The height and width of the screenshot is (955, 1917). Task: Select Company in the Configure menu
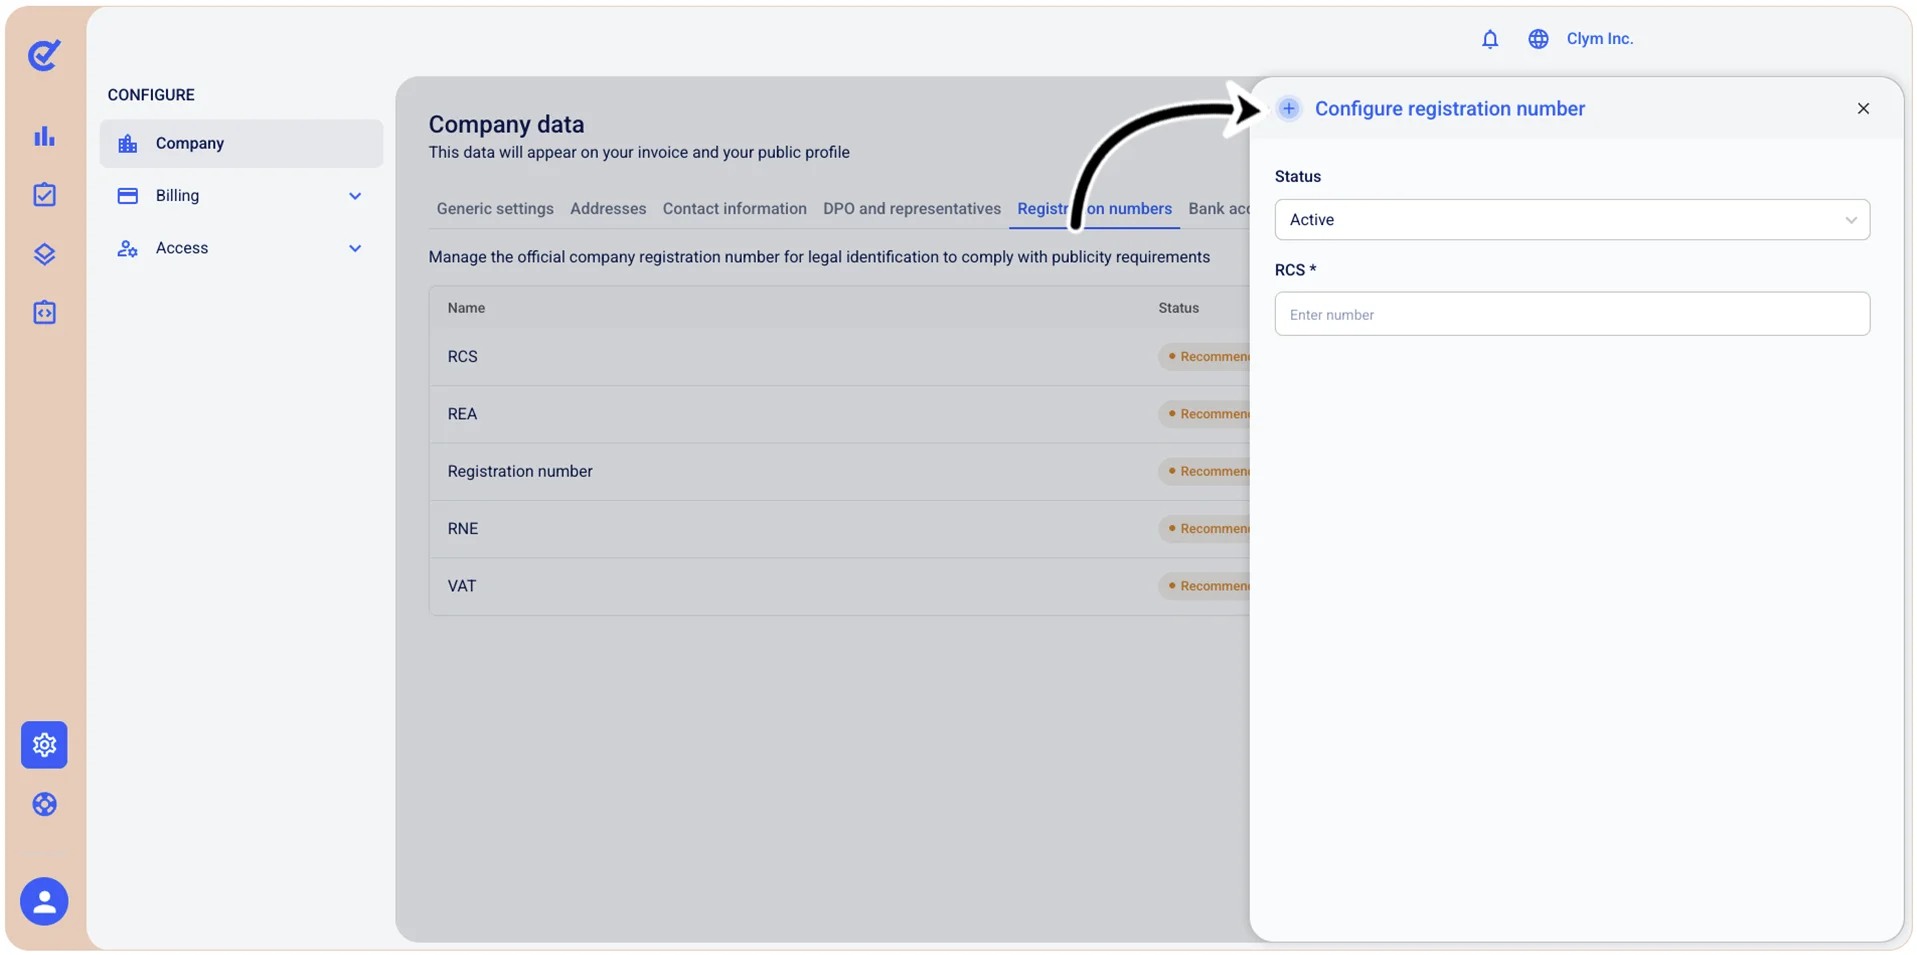(x=241, y=144)
